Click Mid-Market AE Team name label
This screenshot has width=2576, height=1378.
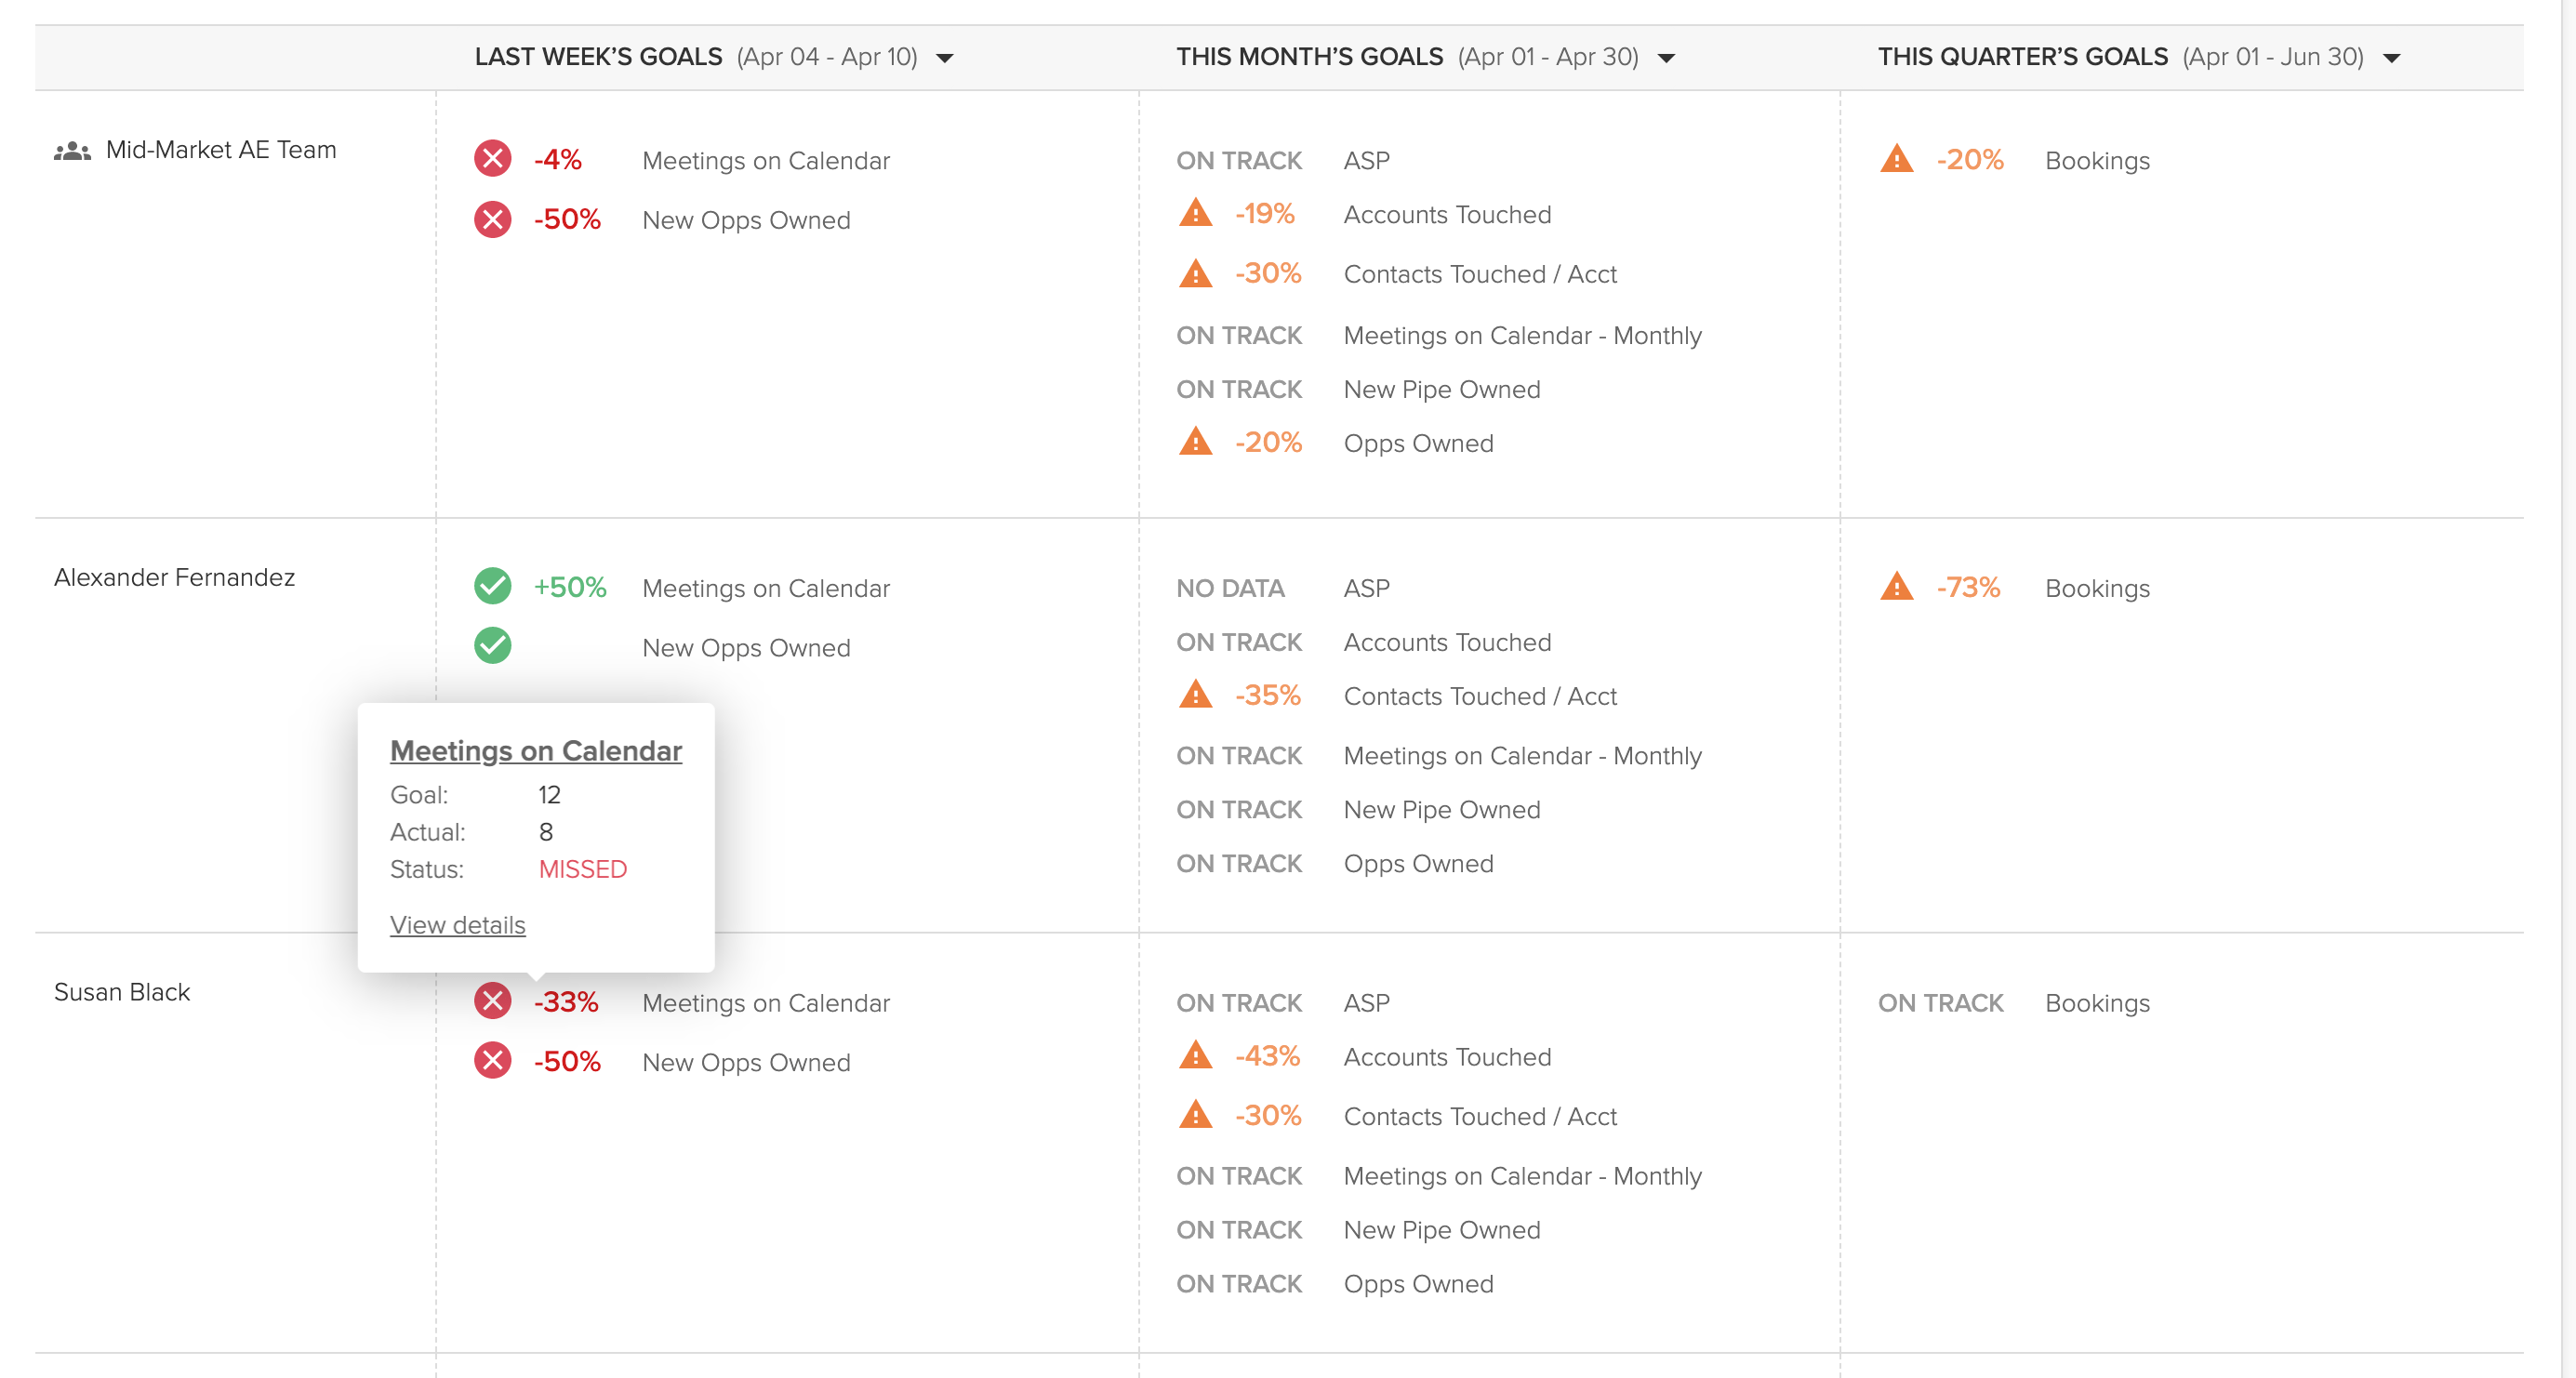click(x=220, y=150)
